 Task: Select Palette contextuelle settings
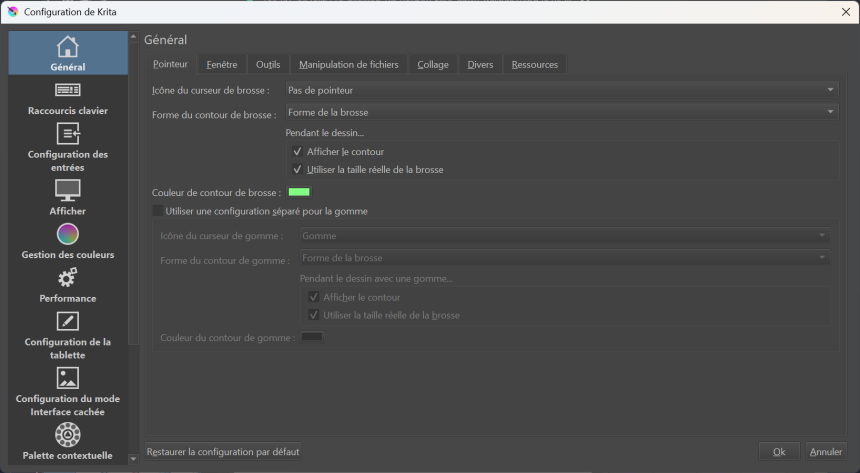coord(67,442)
